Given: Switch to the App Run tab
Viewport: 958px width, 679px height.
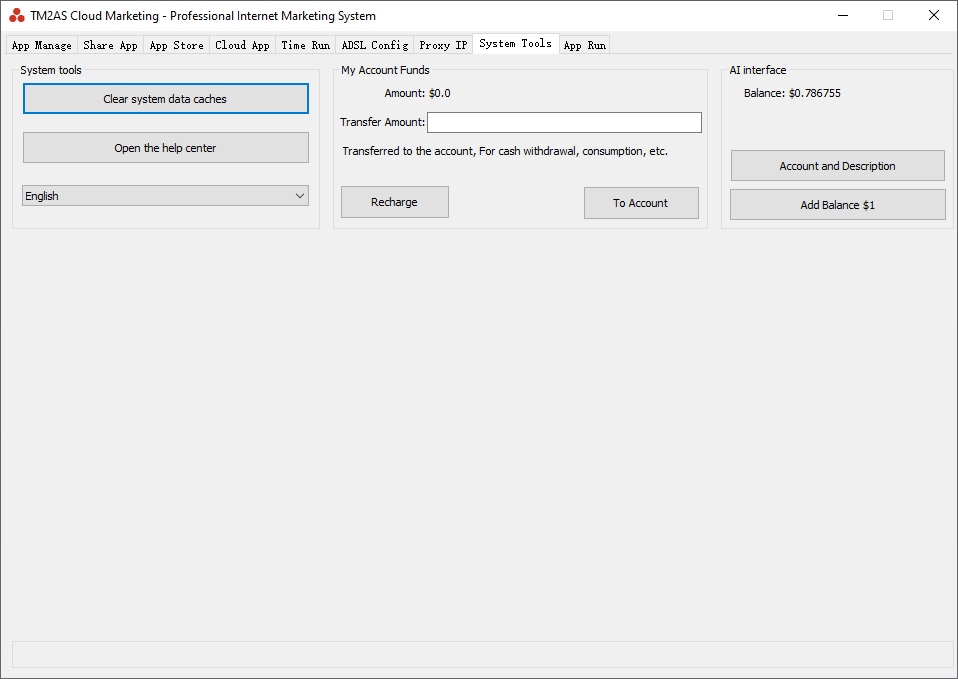Looking at the screenshot, I should click(x=584, y=45).
